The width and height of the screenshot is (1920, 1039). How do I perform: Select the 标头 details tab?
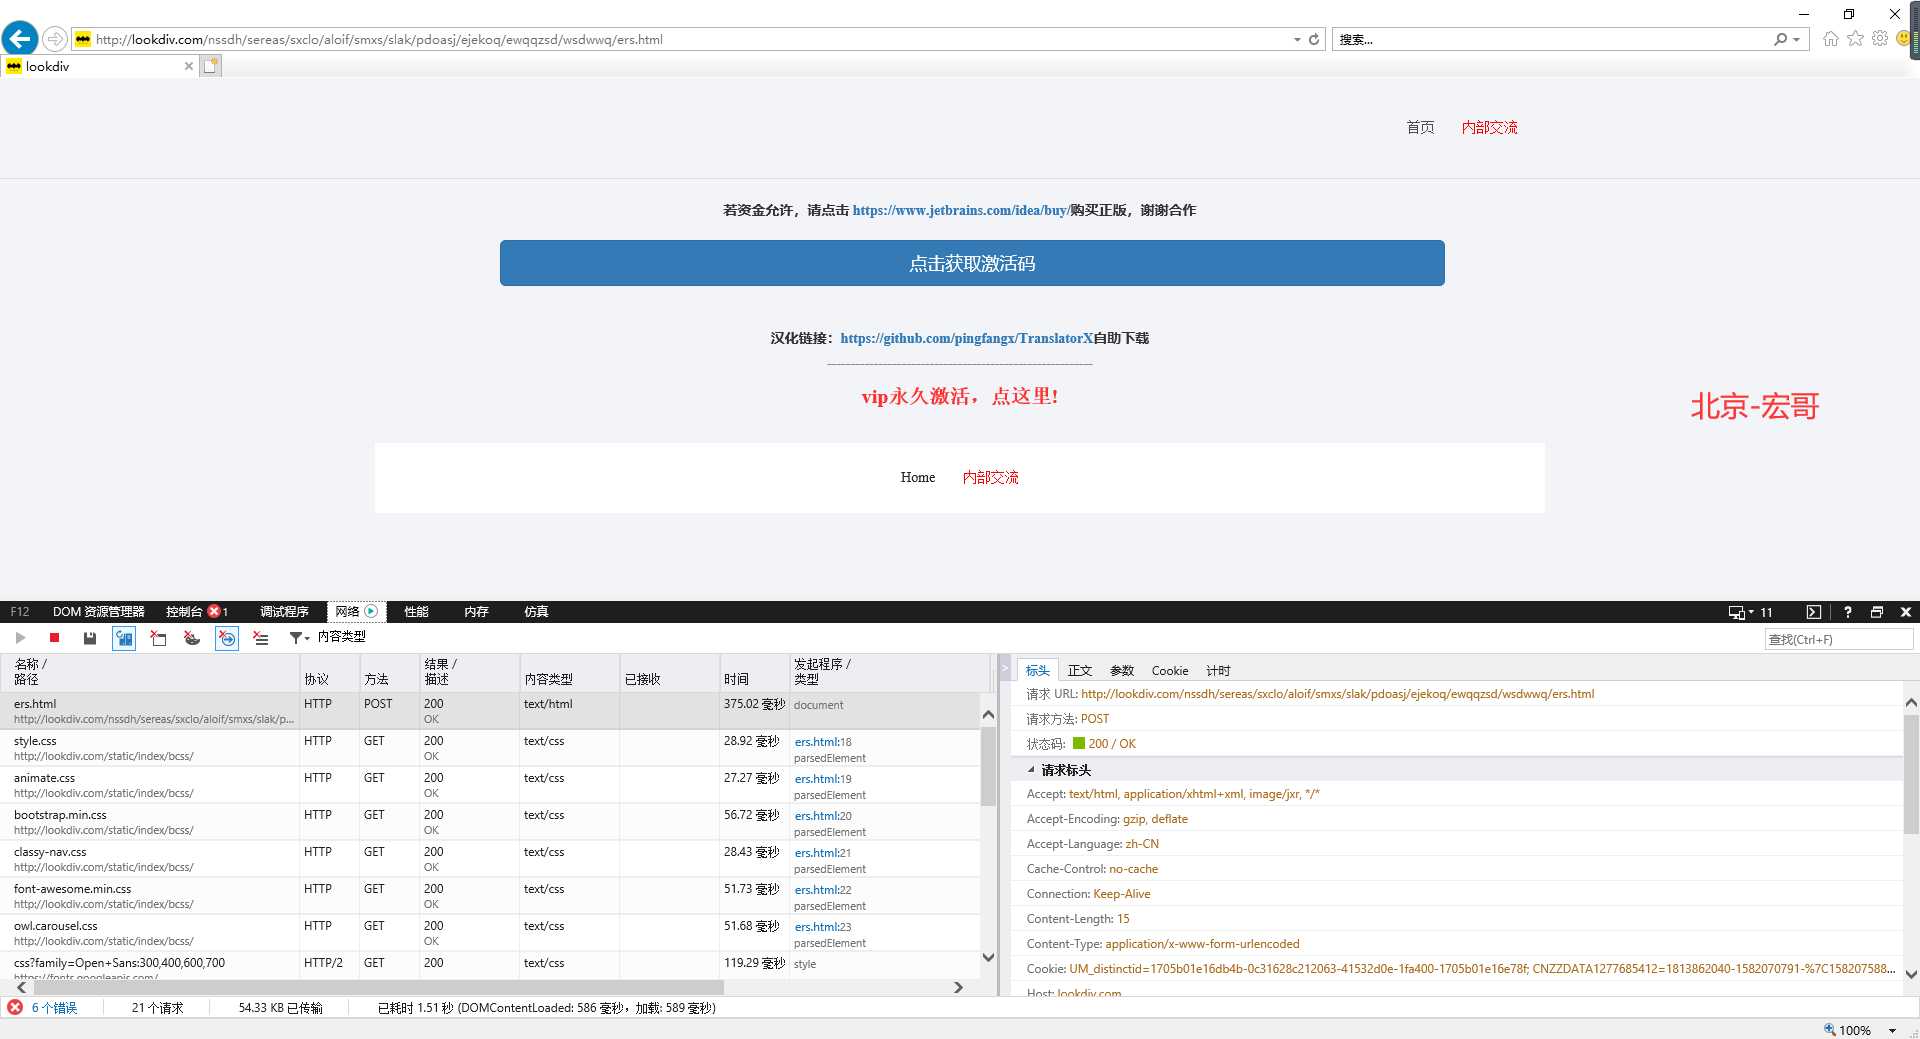pos(1037,671)
